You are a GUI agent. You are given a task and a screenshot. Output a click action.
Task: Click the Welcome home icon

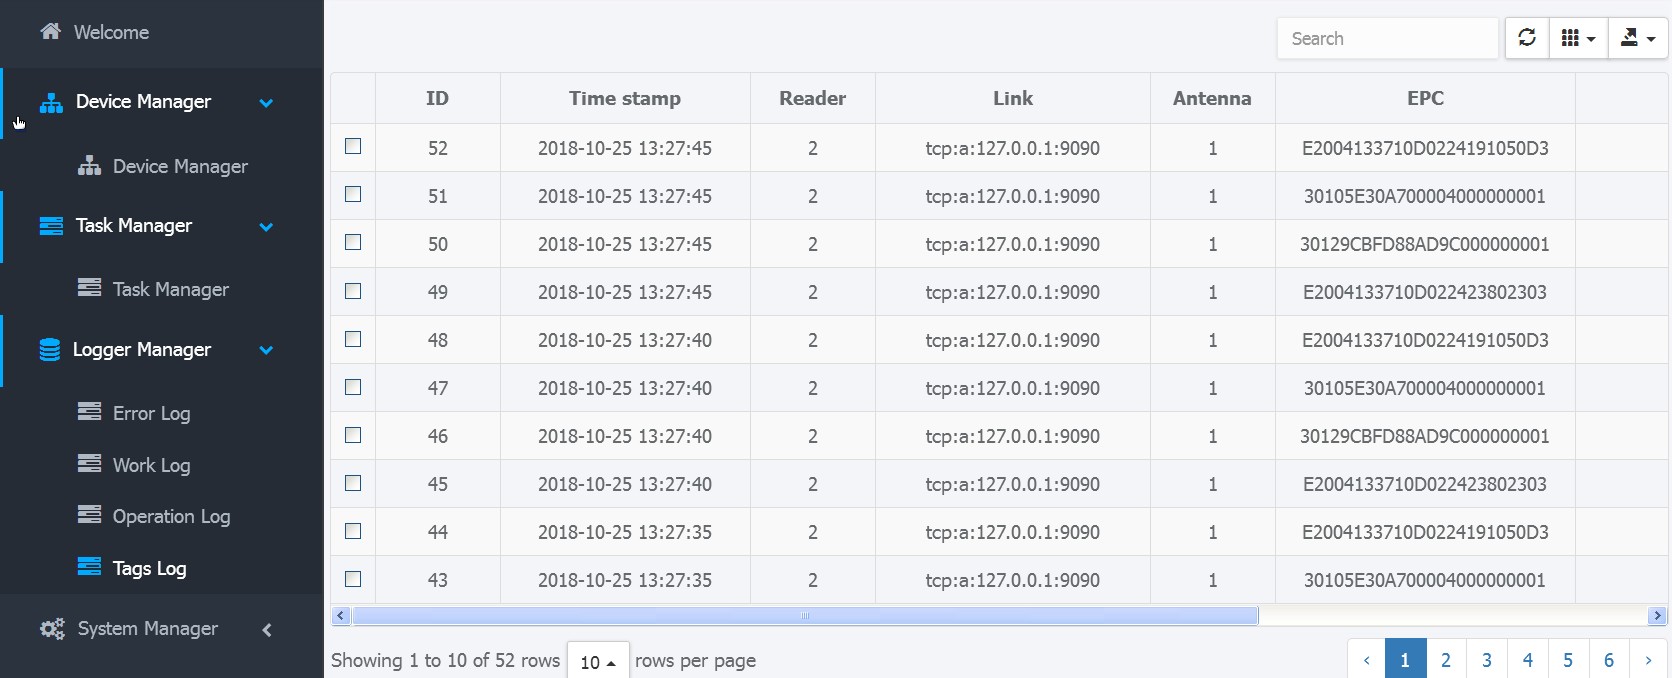tap(50, 31)
